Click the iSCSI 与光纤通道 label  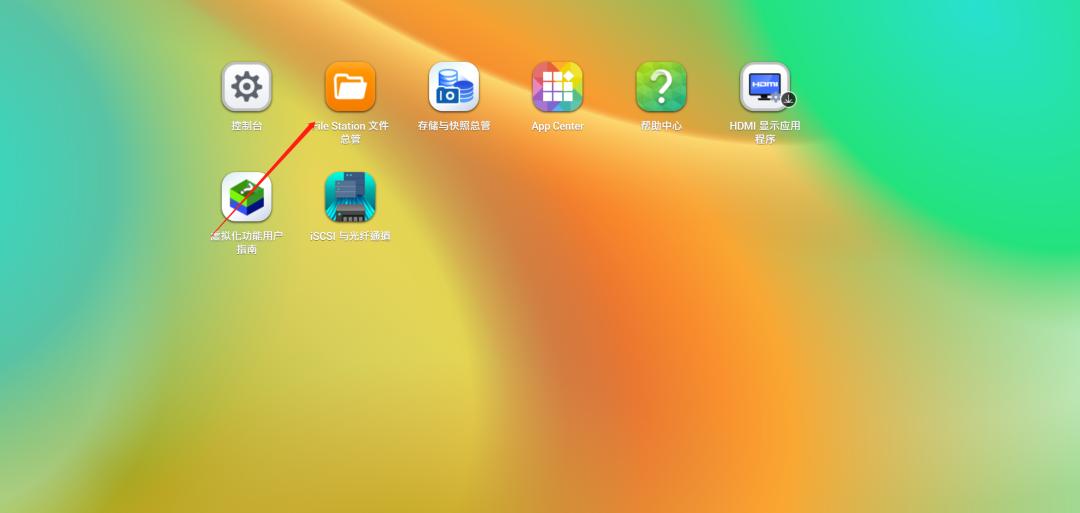click(351, 235)
